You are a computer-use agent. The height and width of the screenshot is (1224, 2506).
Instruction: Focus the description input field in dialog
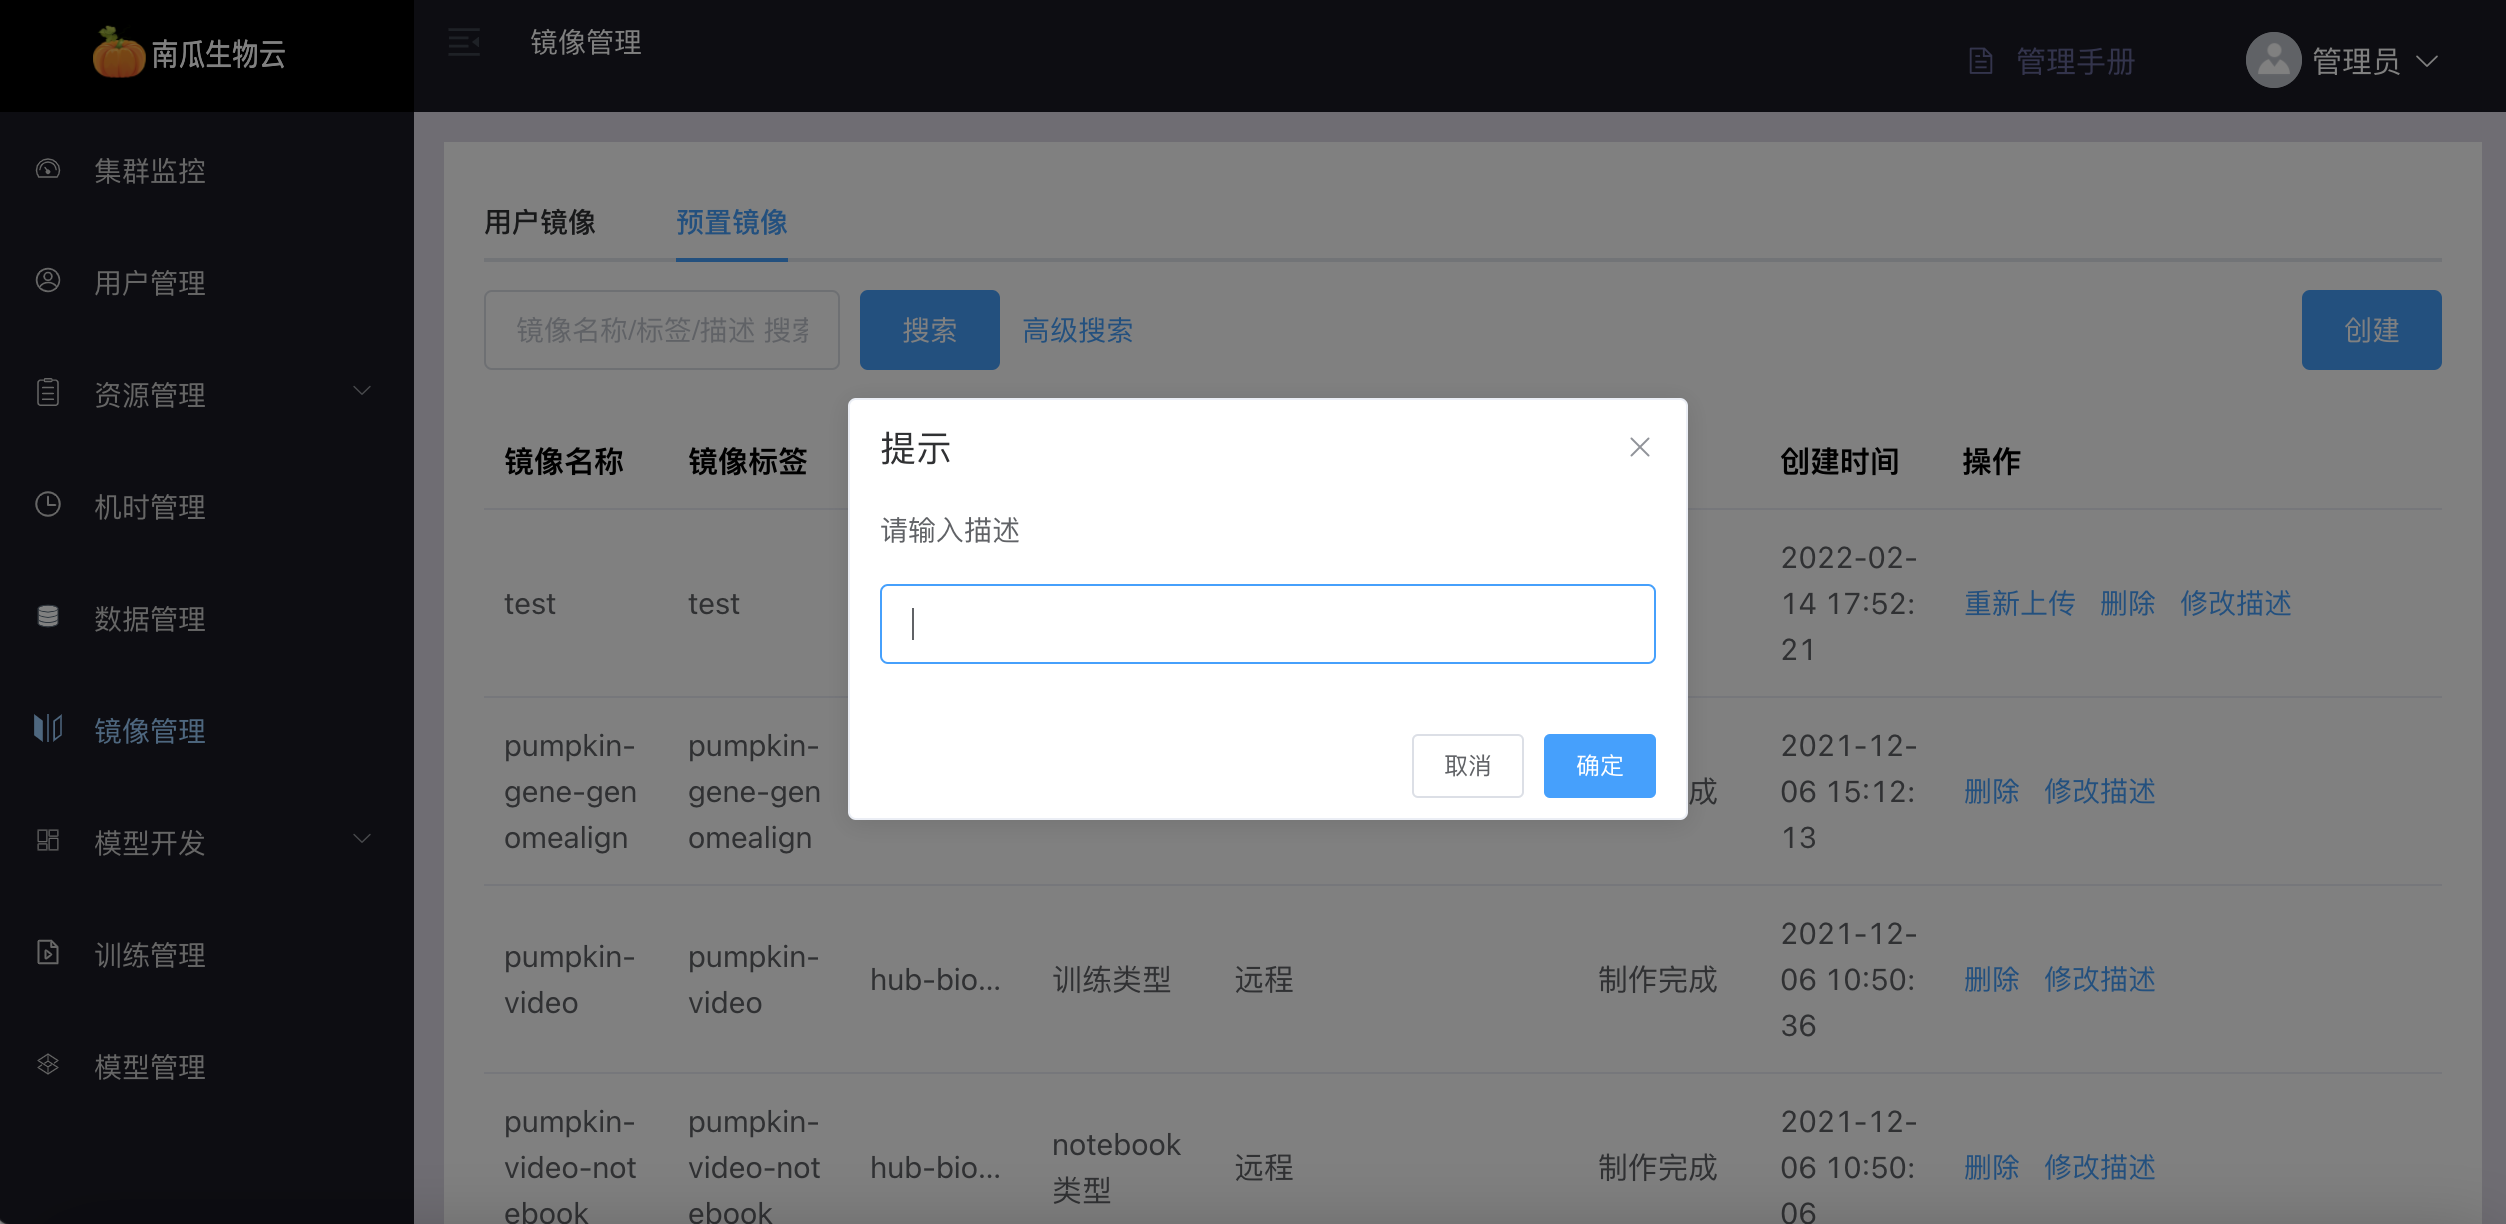point(1267,624)
